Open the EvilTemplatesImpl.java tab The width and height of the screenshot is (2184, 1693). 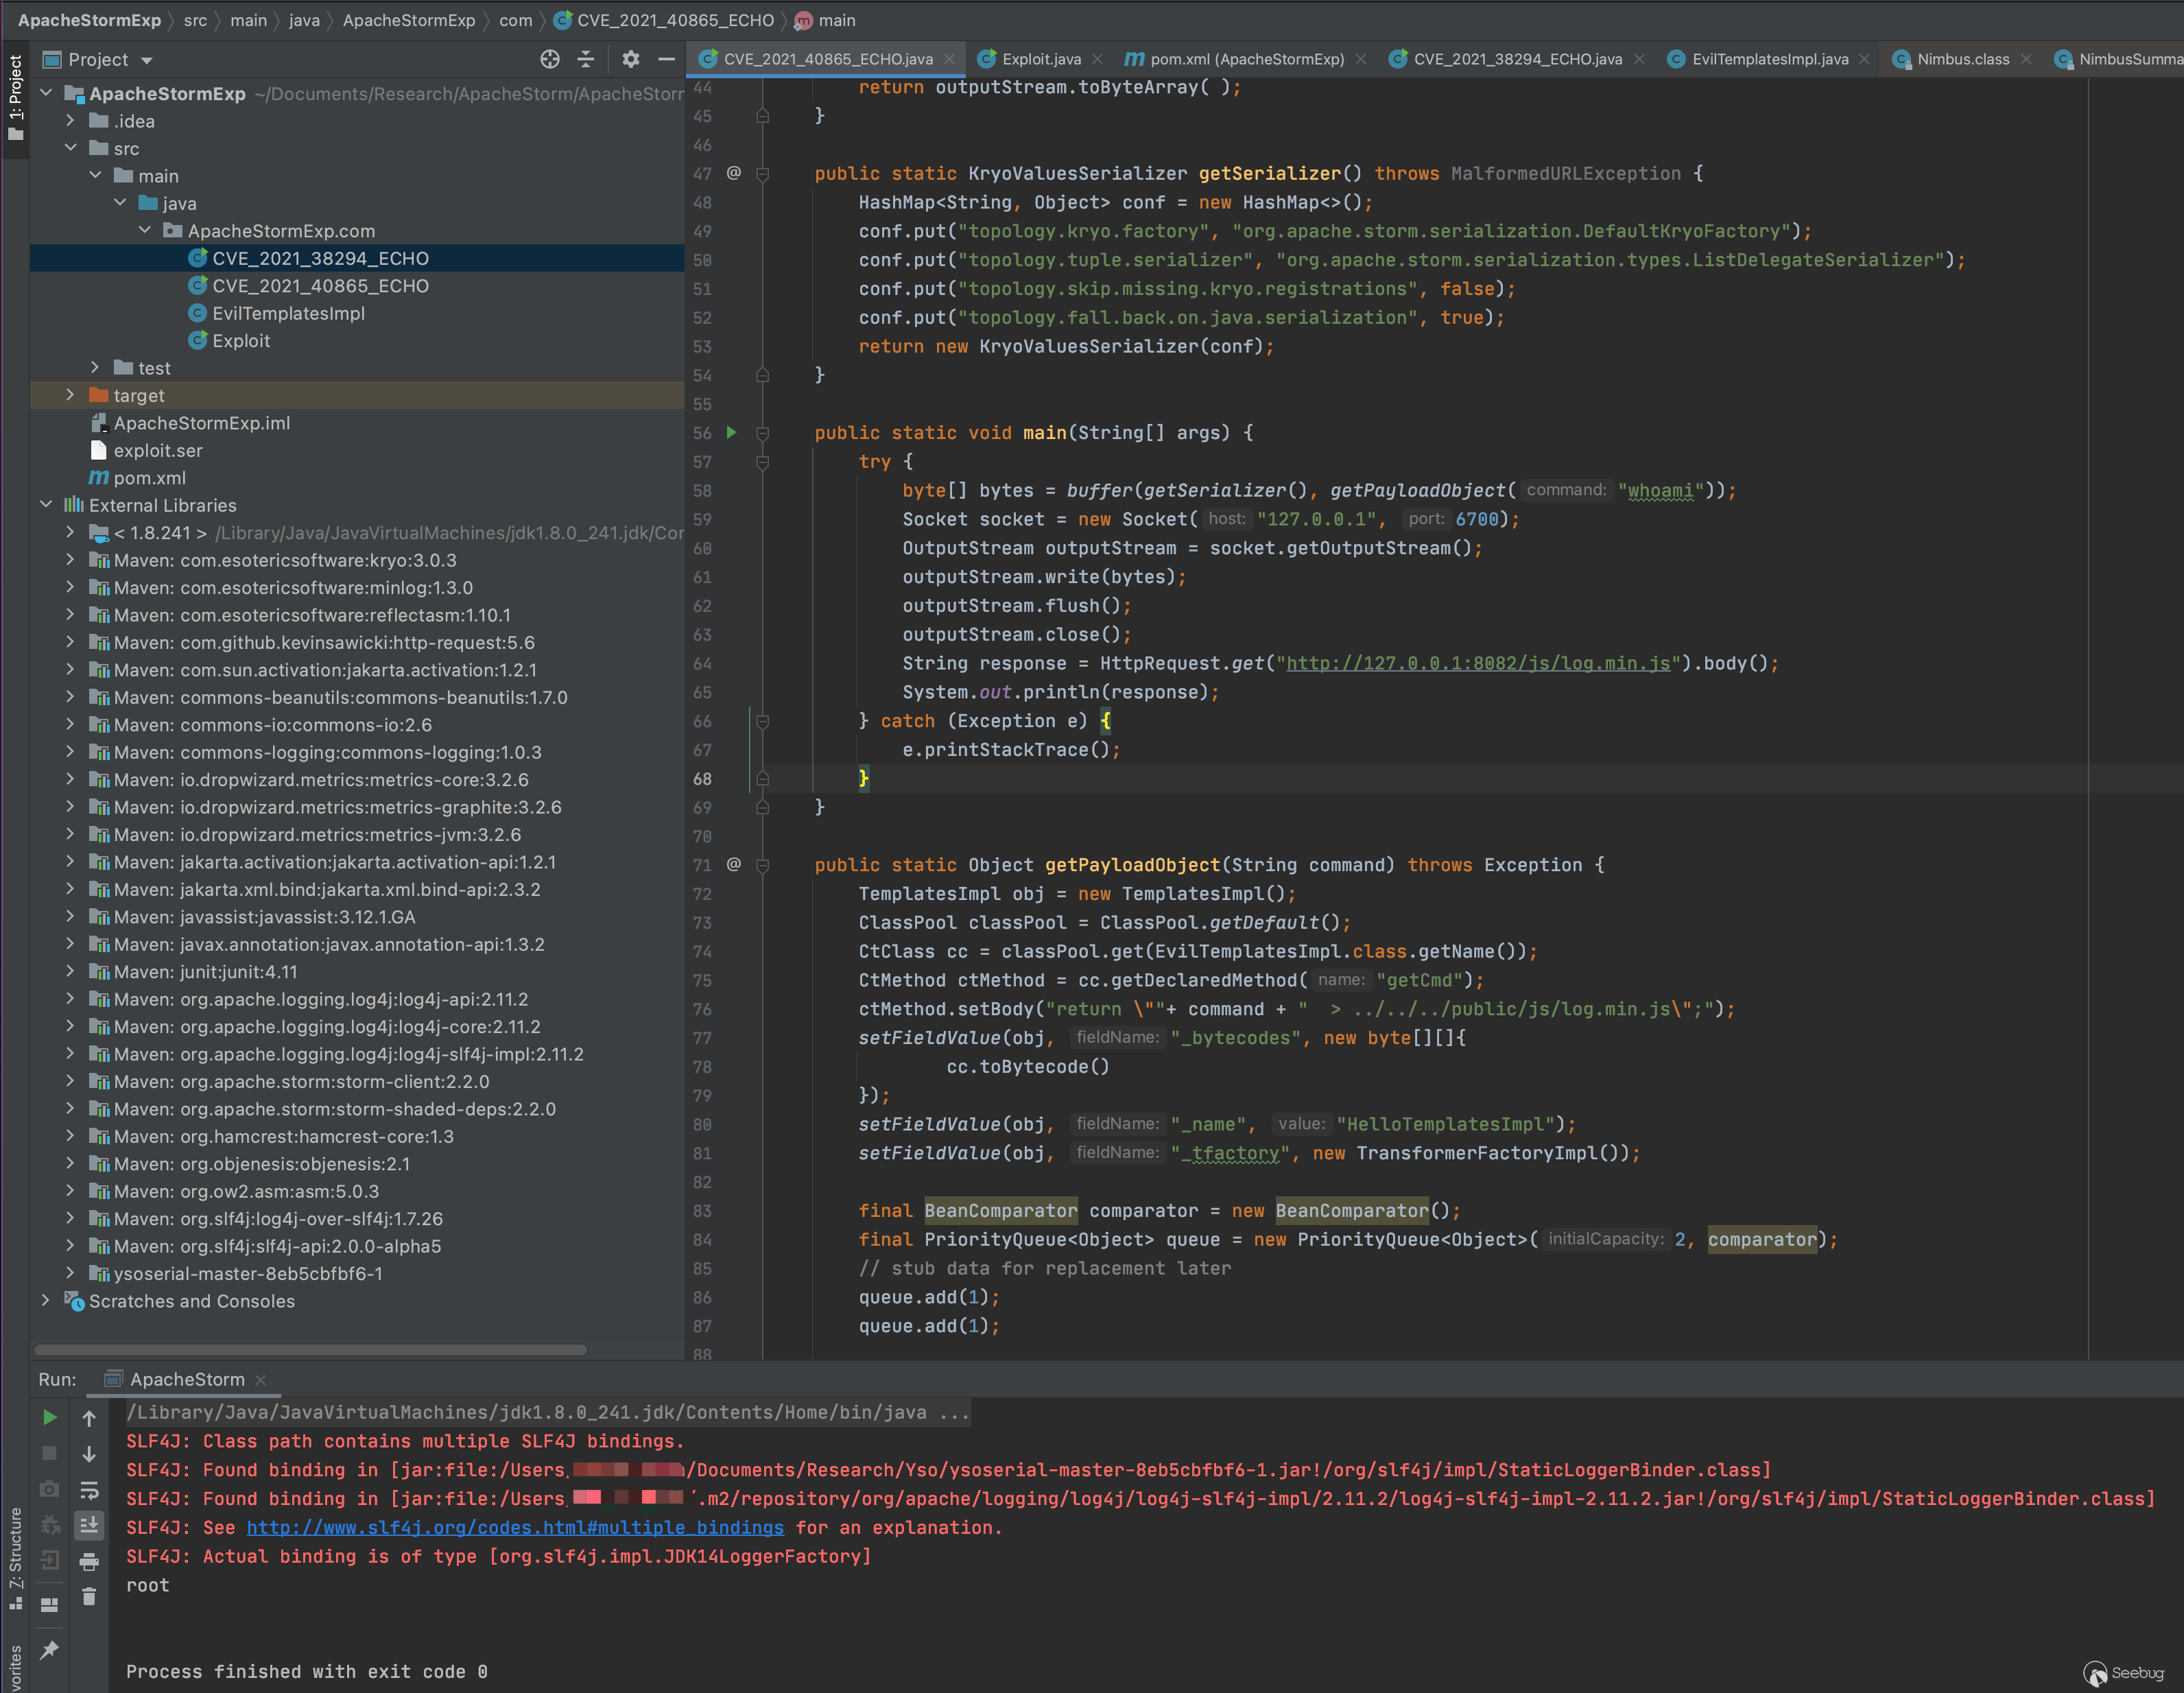tap(1769, 60)
